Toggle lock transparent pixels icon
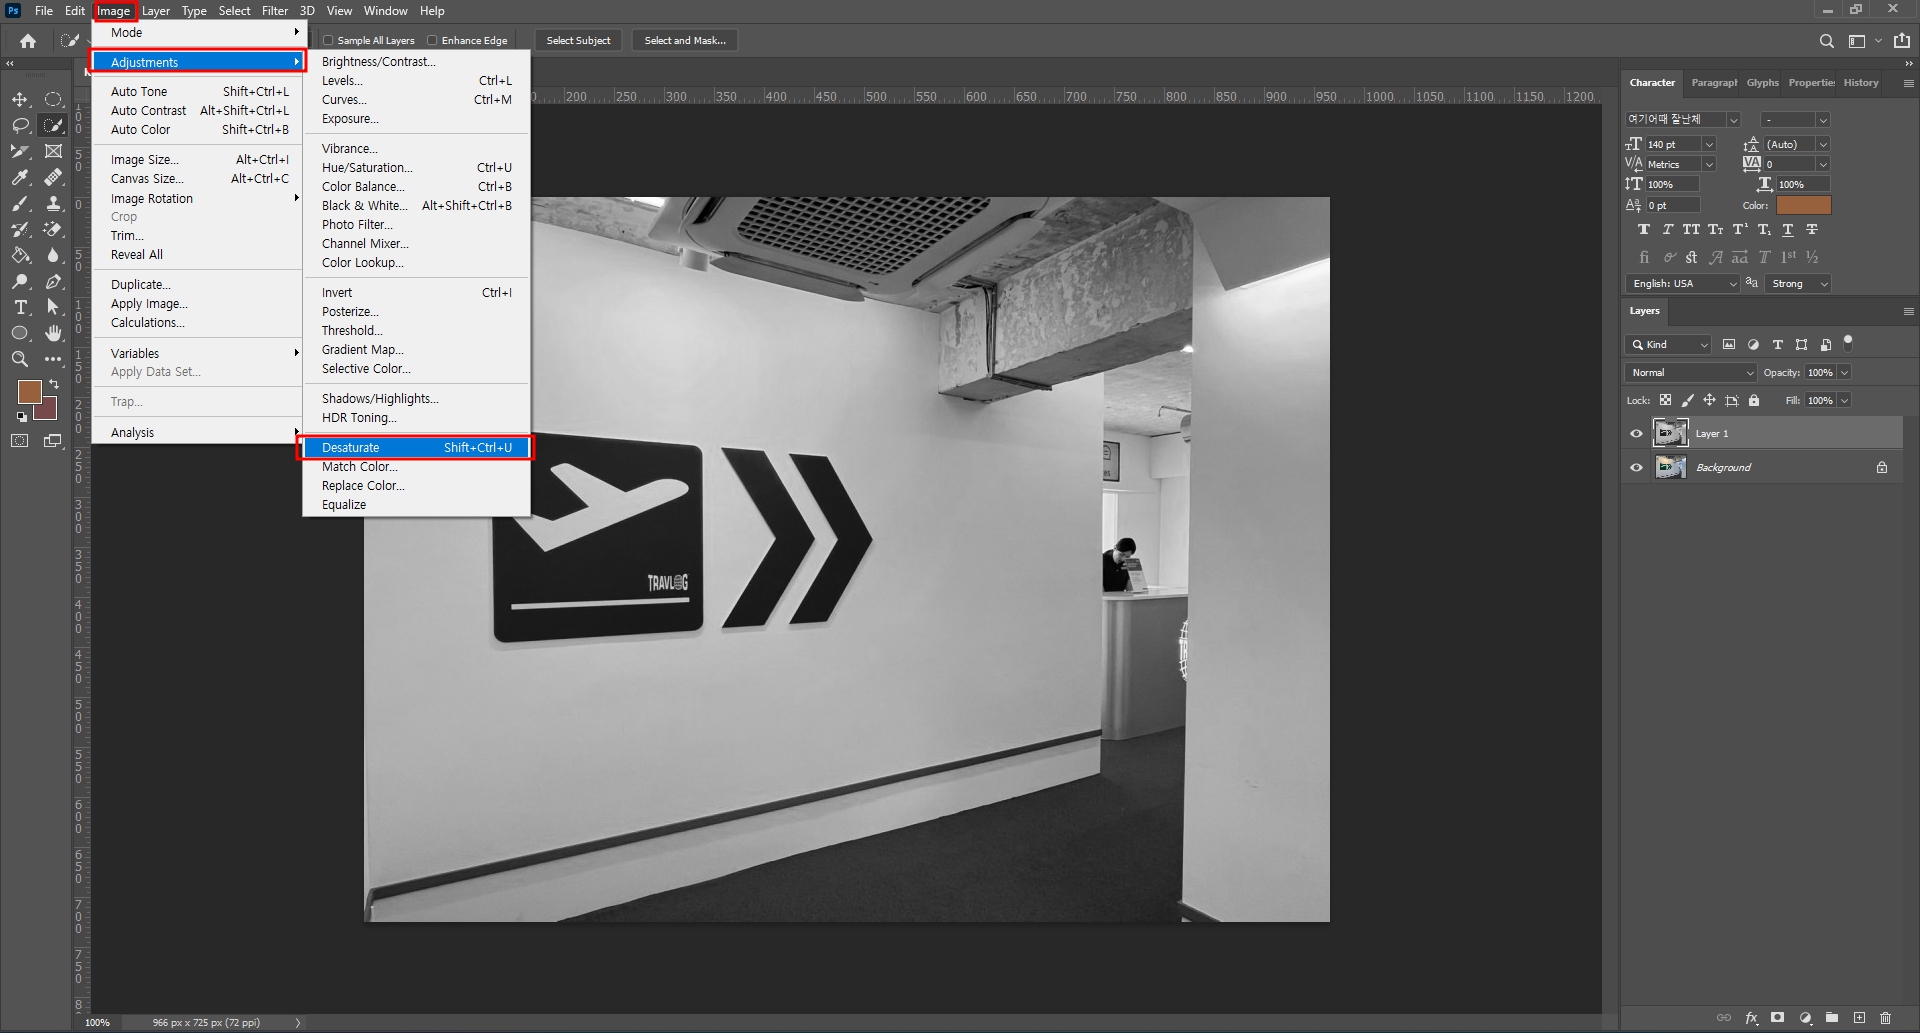Screen dimensions: 1920x1033 click(1665, 400)
